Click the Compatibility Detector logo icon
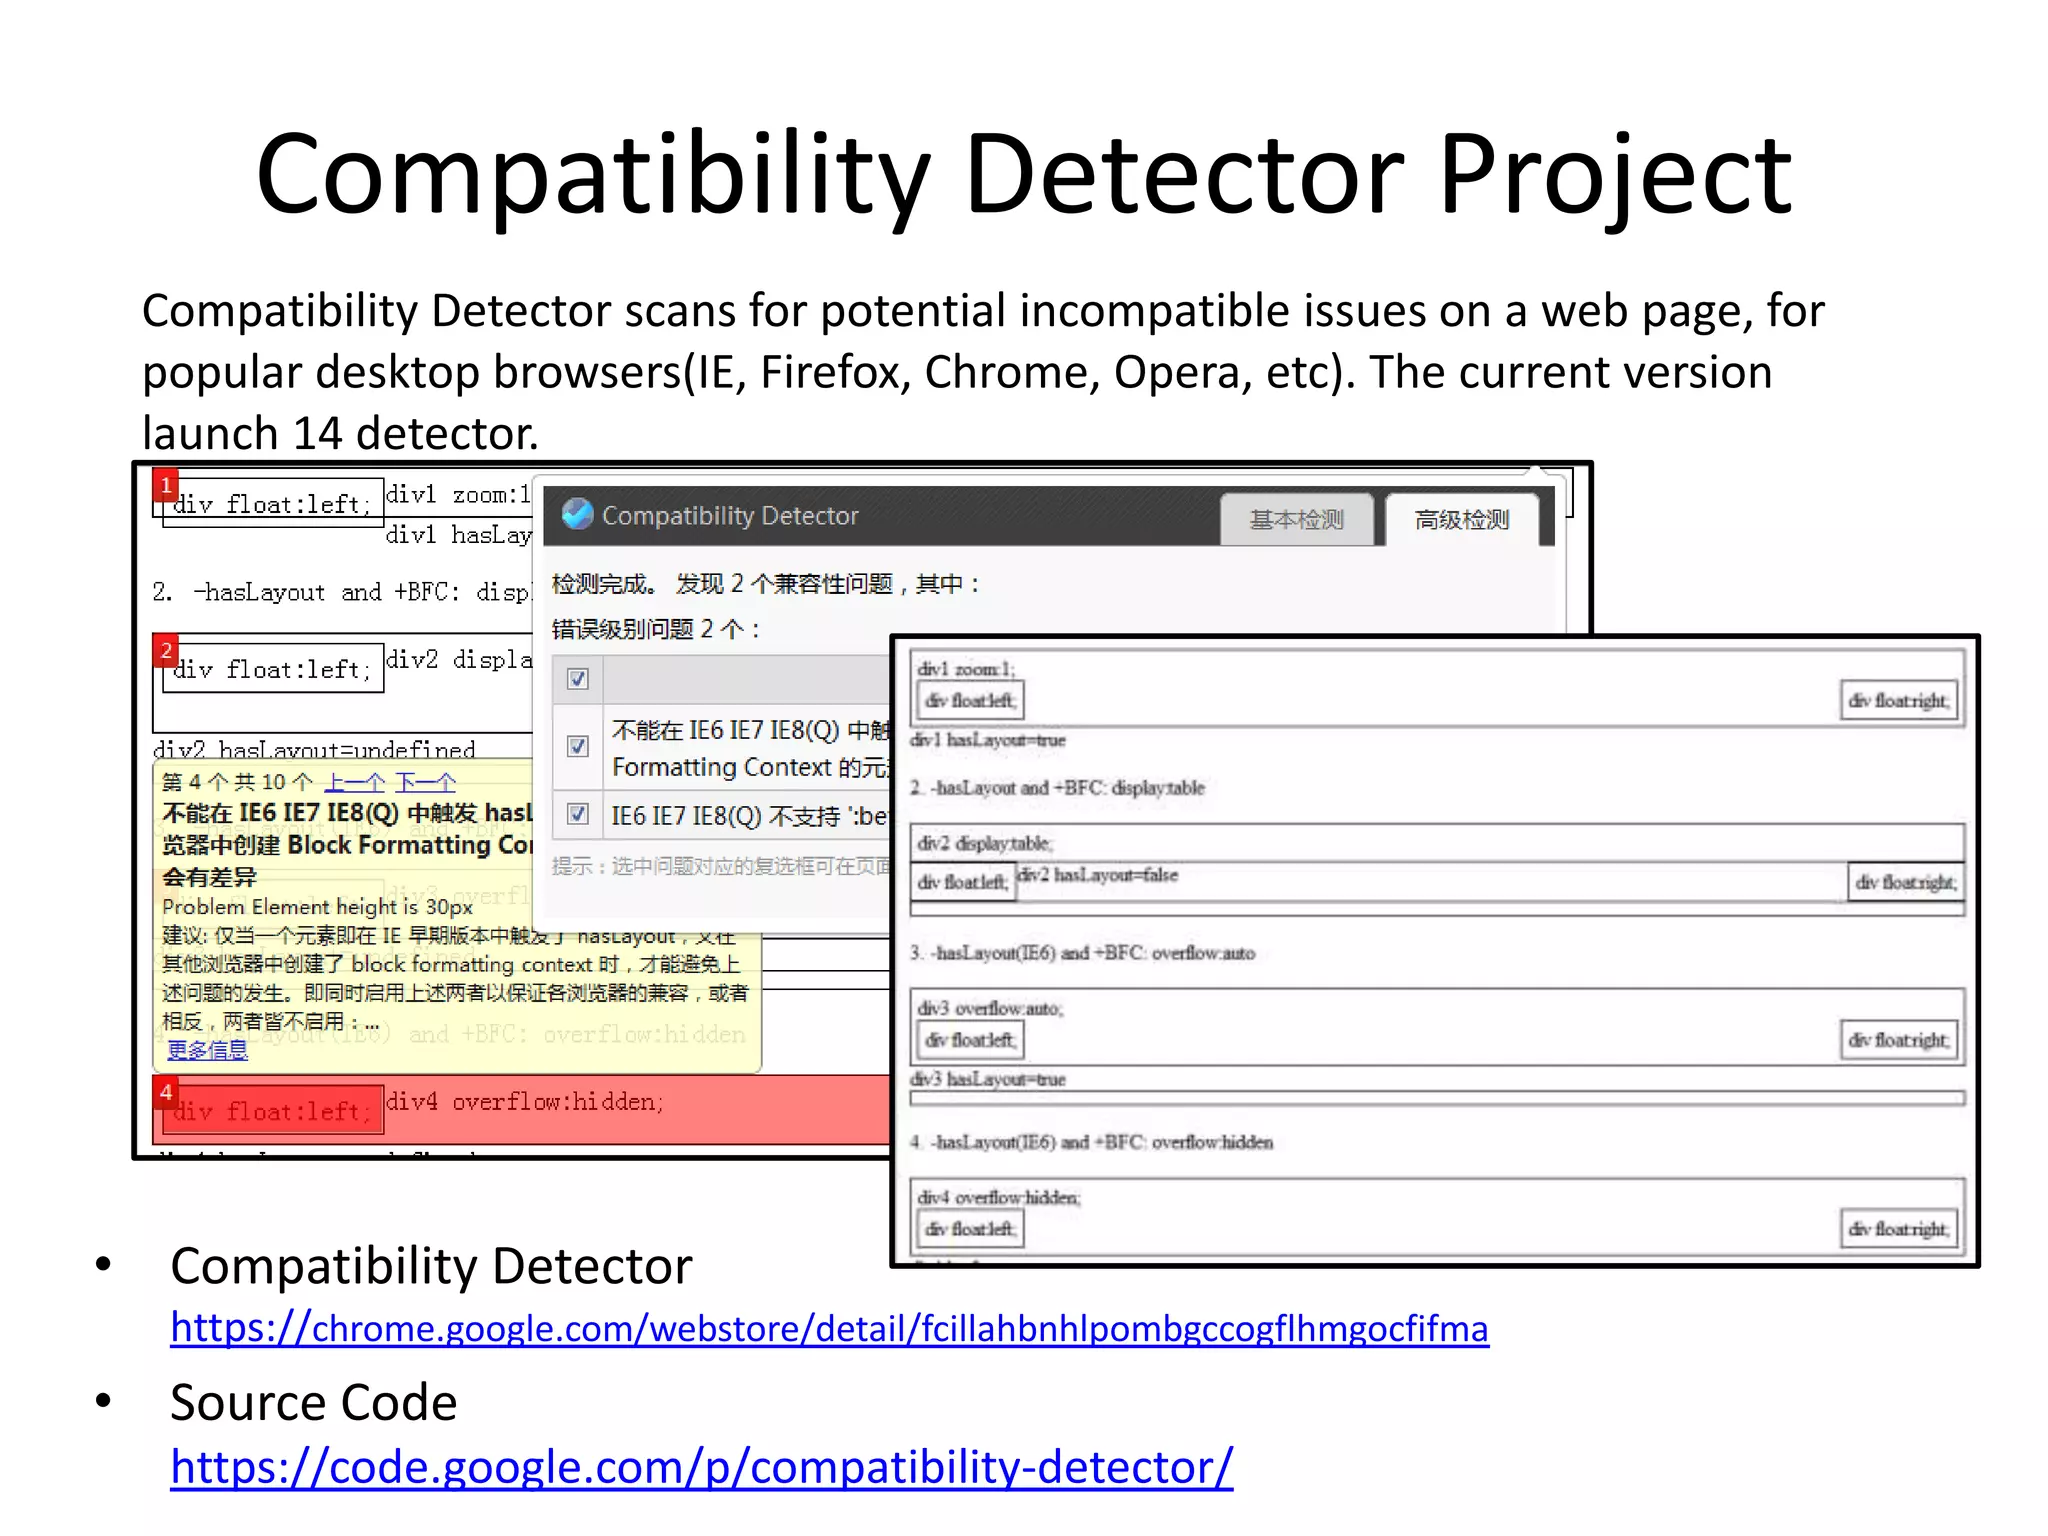The width and height of the screenshot is (2048, 1536). [577, 514]
